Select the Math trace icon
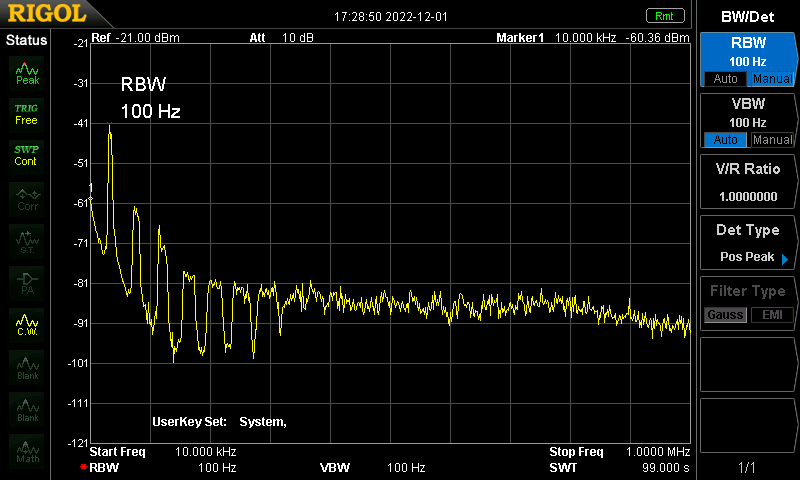 [27, 451]
